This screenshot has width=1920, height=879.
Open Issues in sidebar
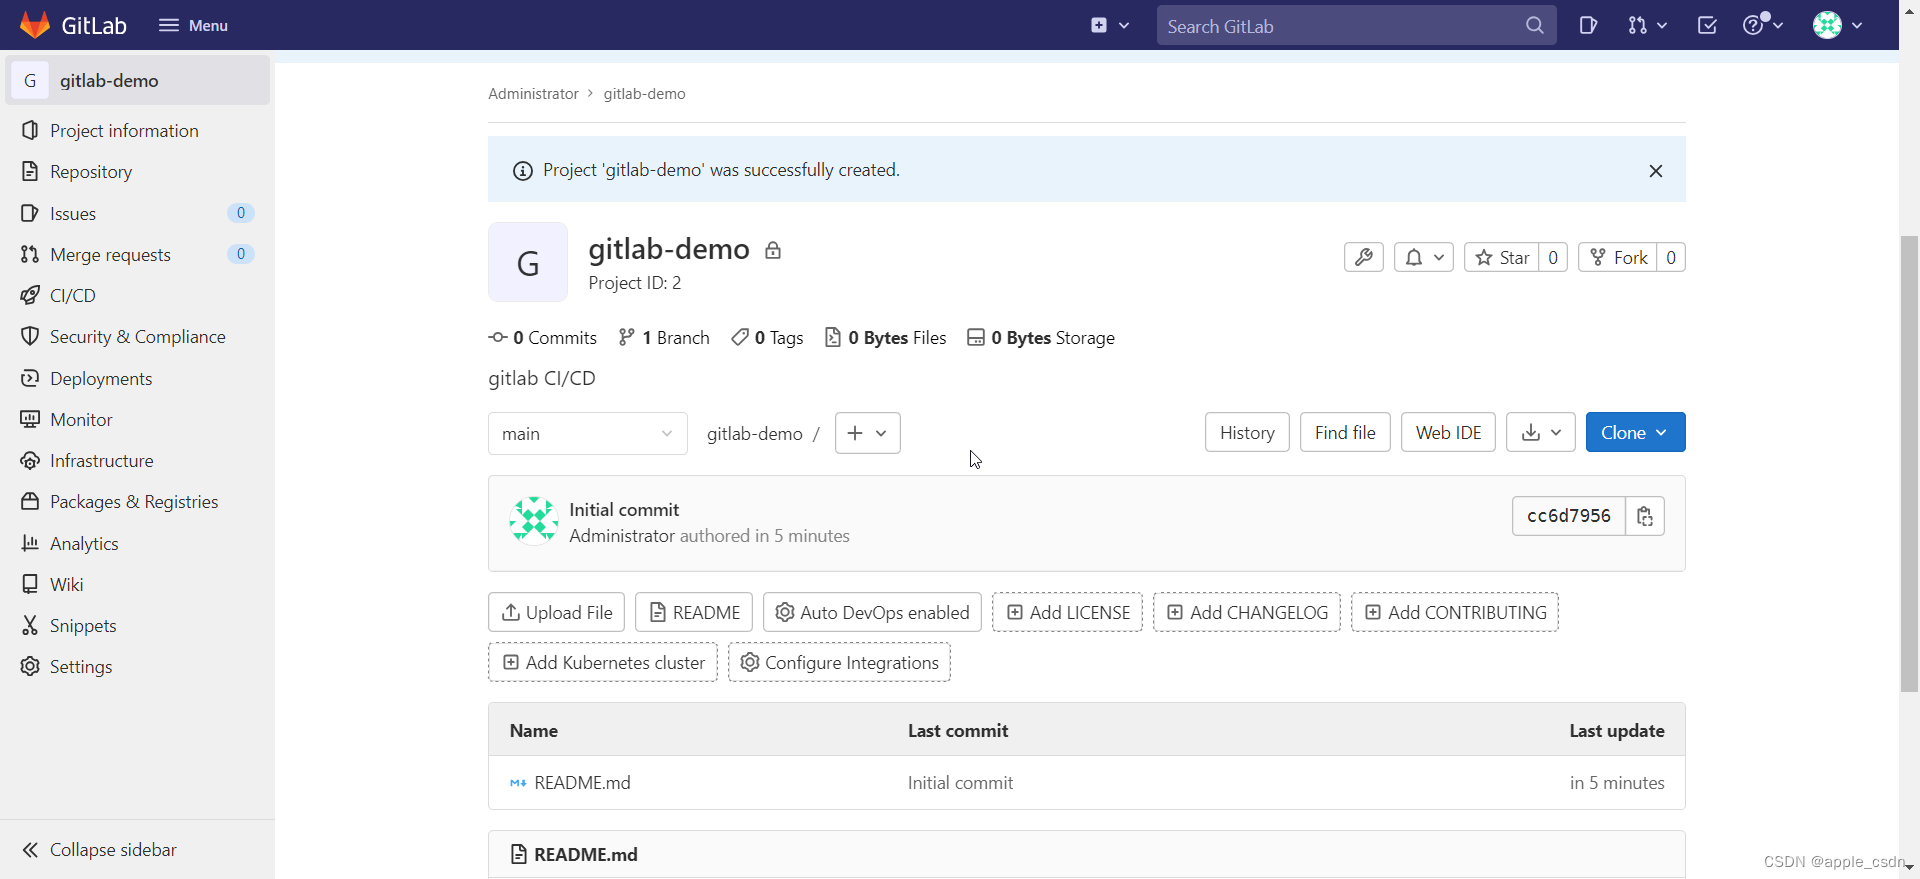click(x=137, y=213)
